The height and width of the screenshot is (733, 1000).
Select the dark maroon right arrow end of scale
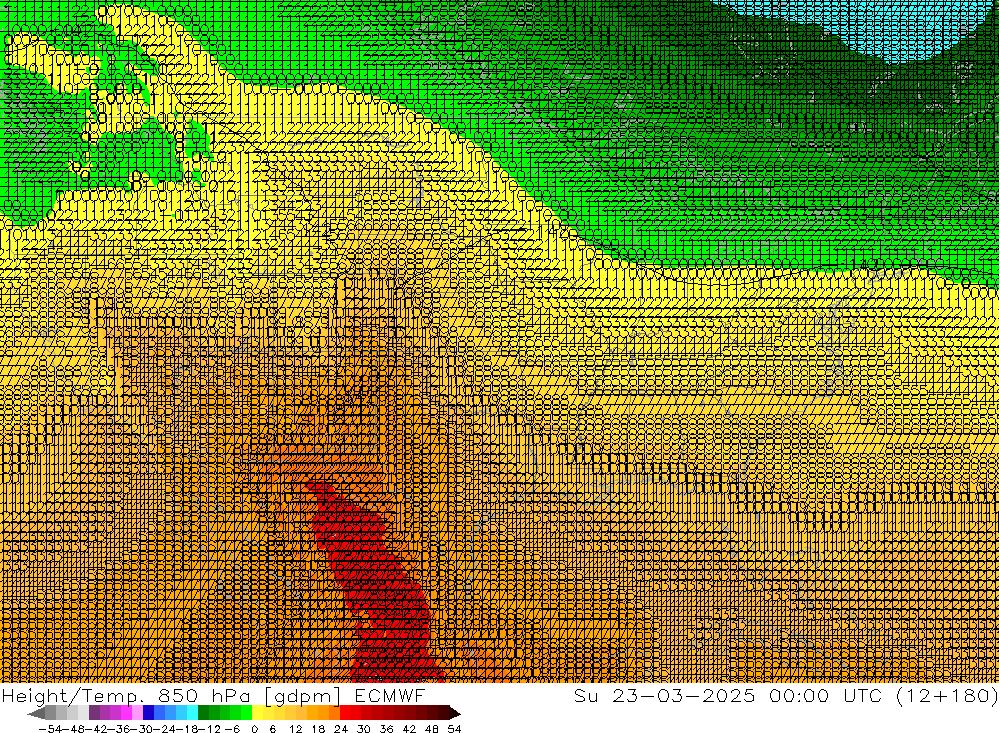454,713
